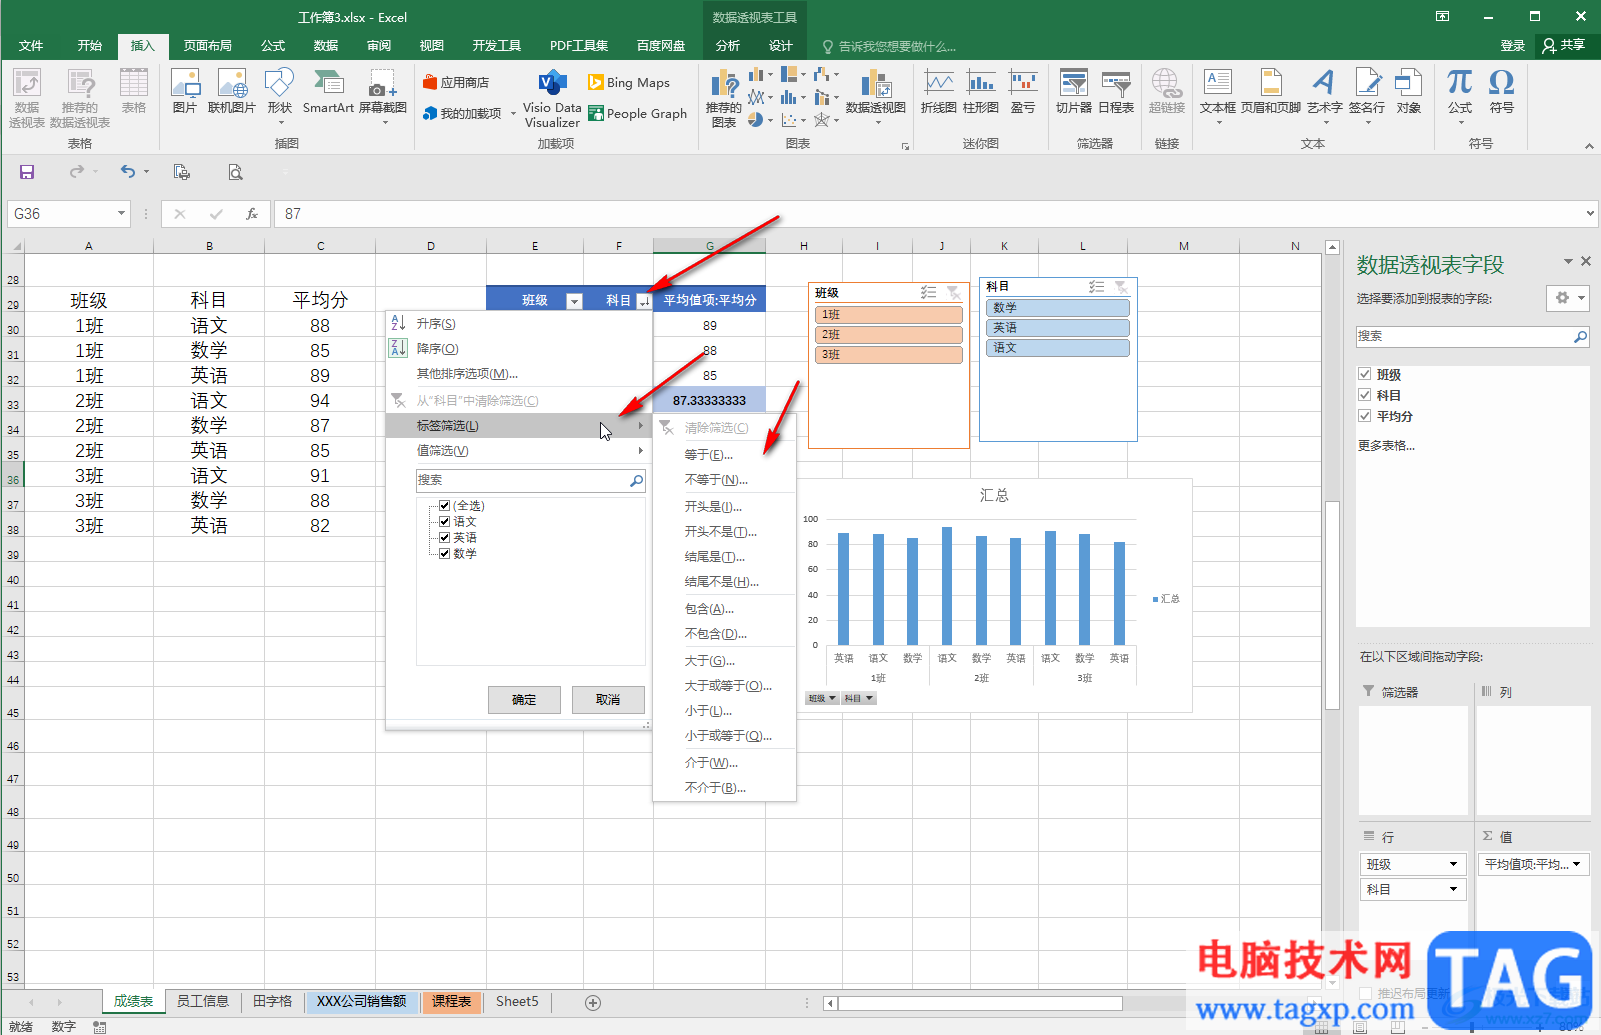Toggle the 班级 field checkbox
Screen dimensions: 1601x1035
tap(1365, 374)
